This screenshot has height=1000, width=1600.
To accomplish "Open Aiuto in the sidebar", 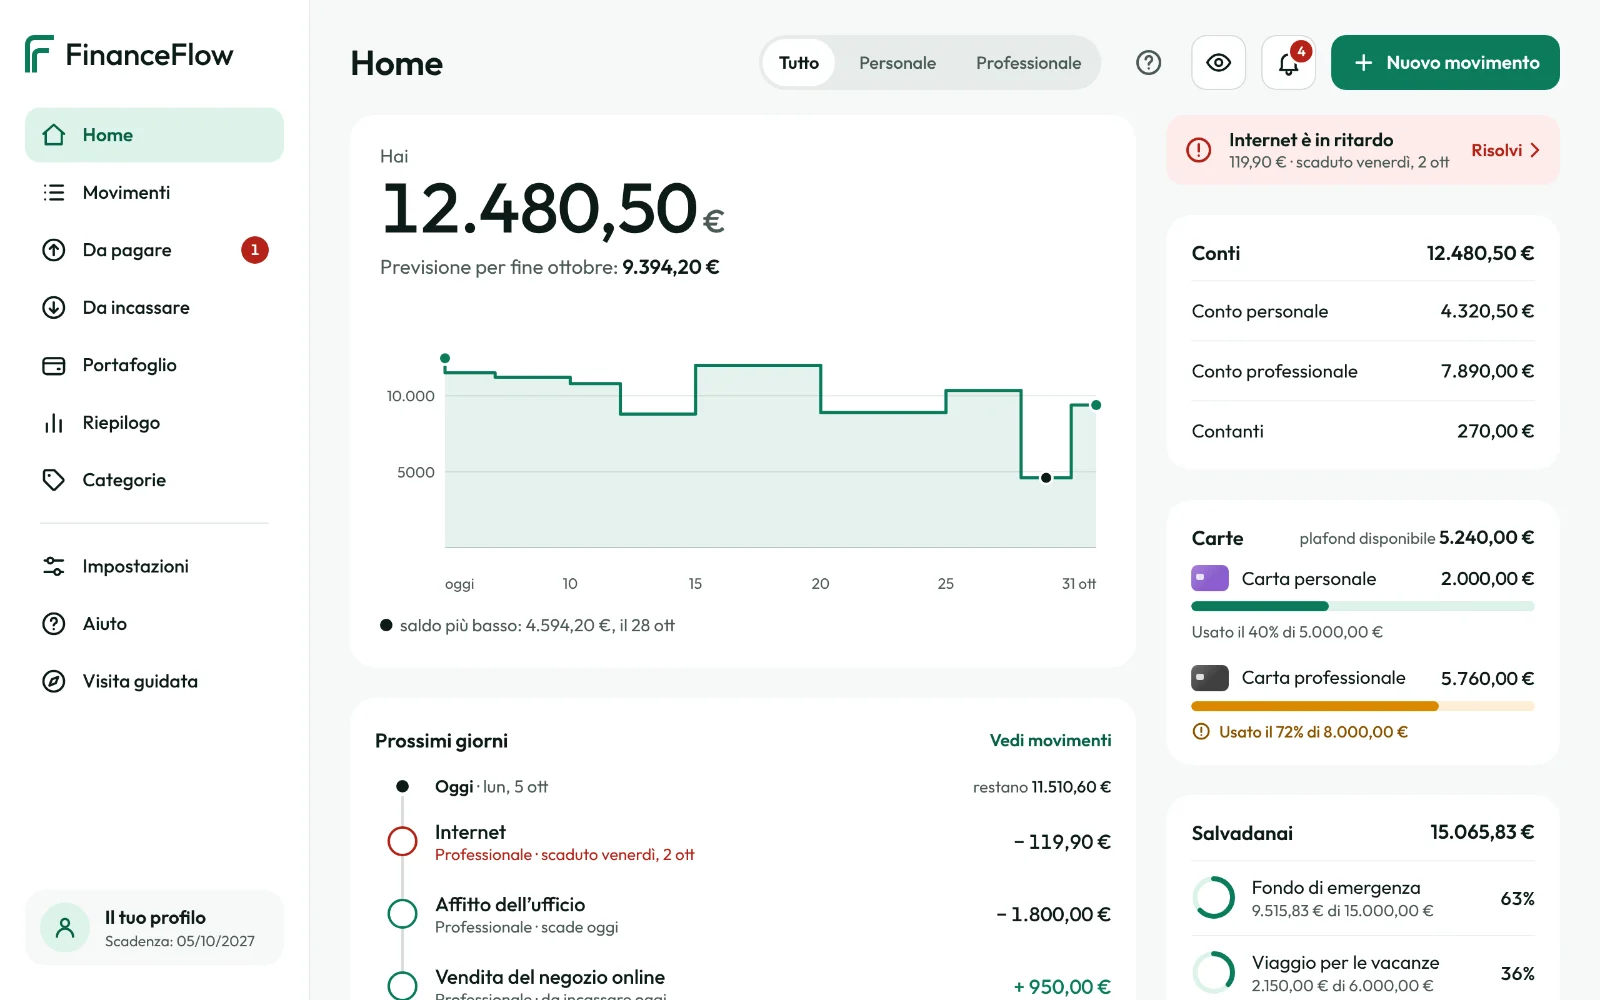I will point(154,624).
